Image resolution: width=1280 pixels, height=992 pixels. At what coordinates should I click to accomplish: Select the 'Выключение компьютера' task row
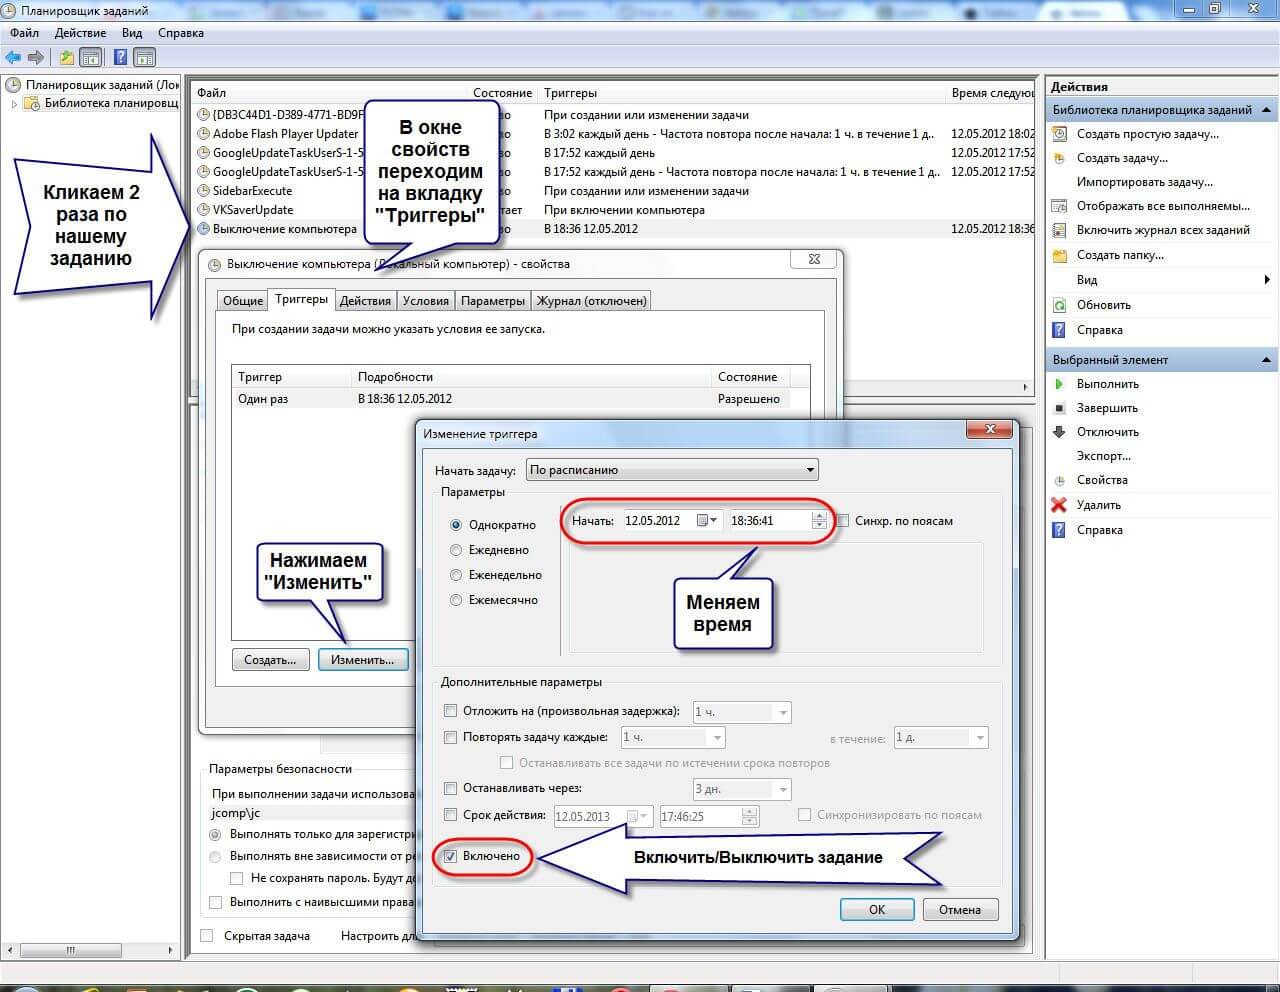(614, 229)
